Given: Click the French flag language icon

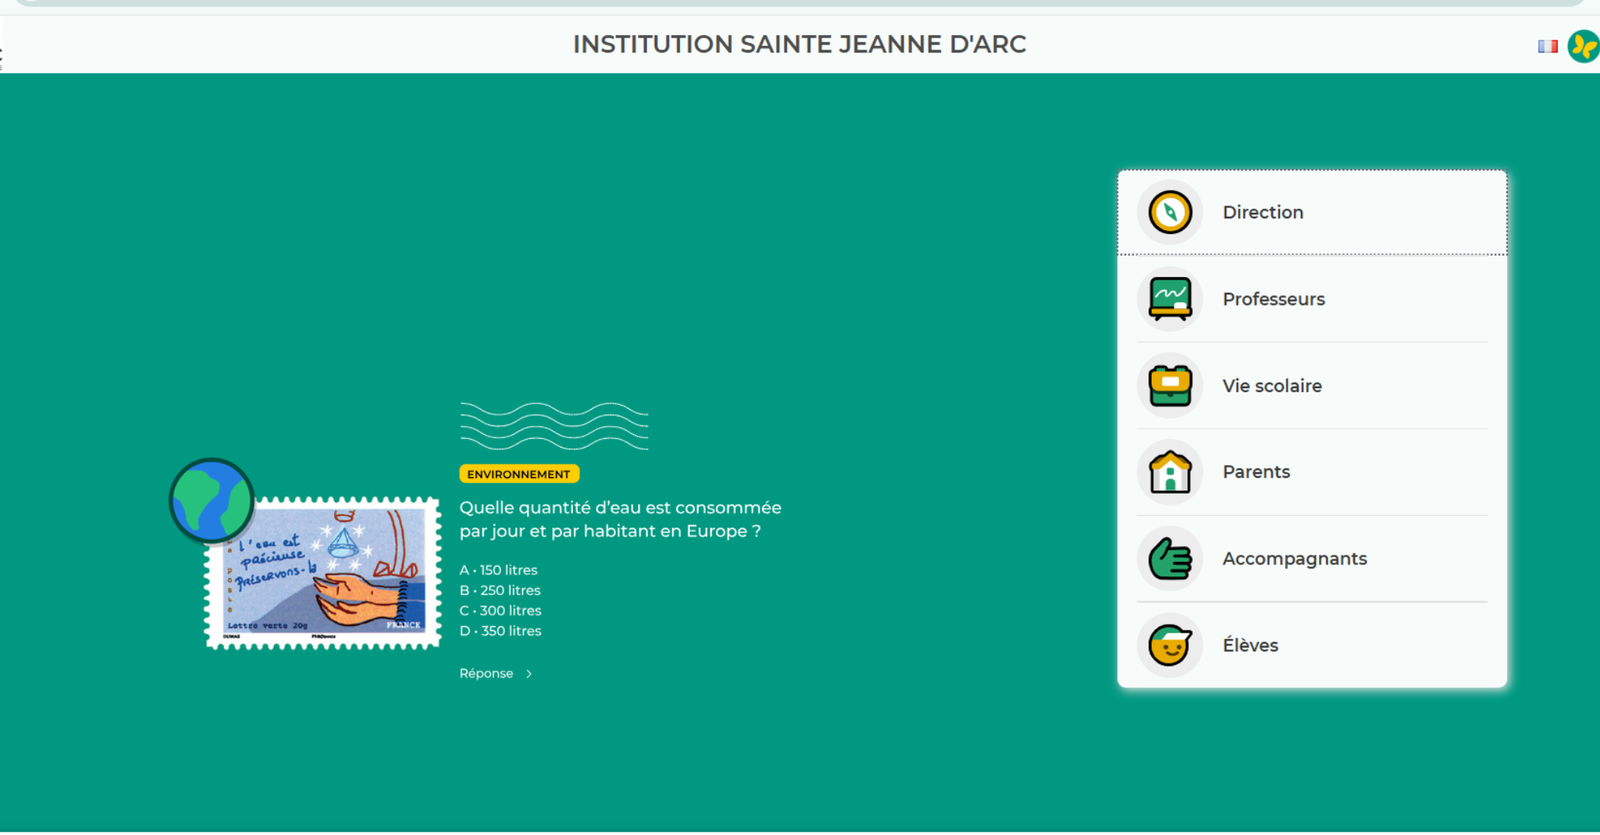Looking at the screenshot, I should pos(1547,46).
